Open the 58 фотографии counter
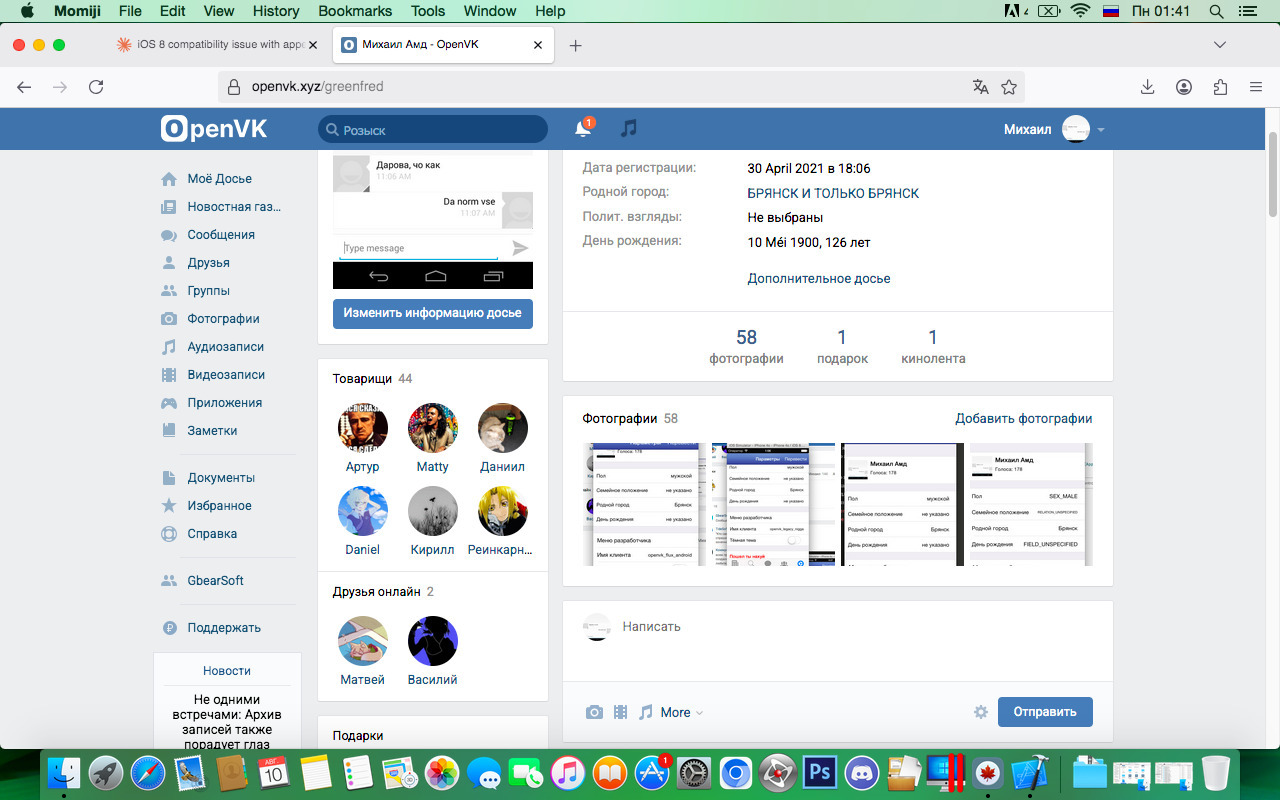Viewport: 1280px width, 800px height. click(x=746, y=347)
